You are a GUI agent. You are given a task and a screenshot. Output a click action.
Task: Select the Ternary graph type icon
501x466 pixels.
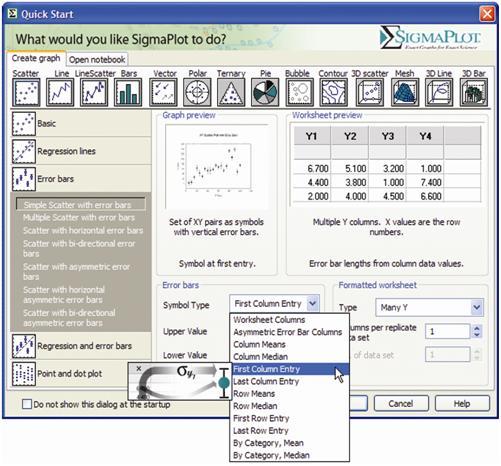click(231, 92)
